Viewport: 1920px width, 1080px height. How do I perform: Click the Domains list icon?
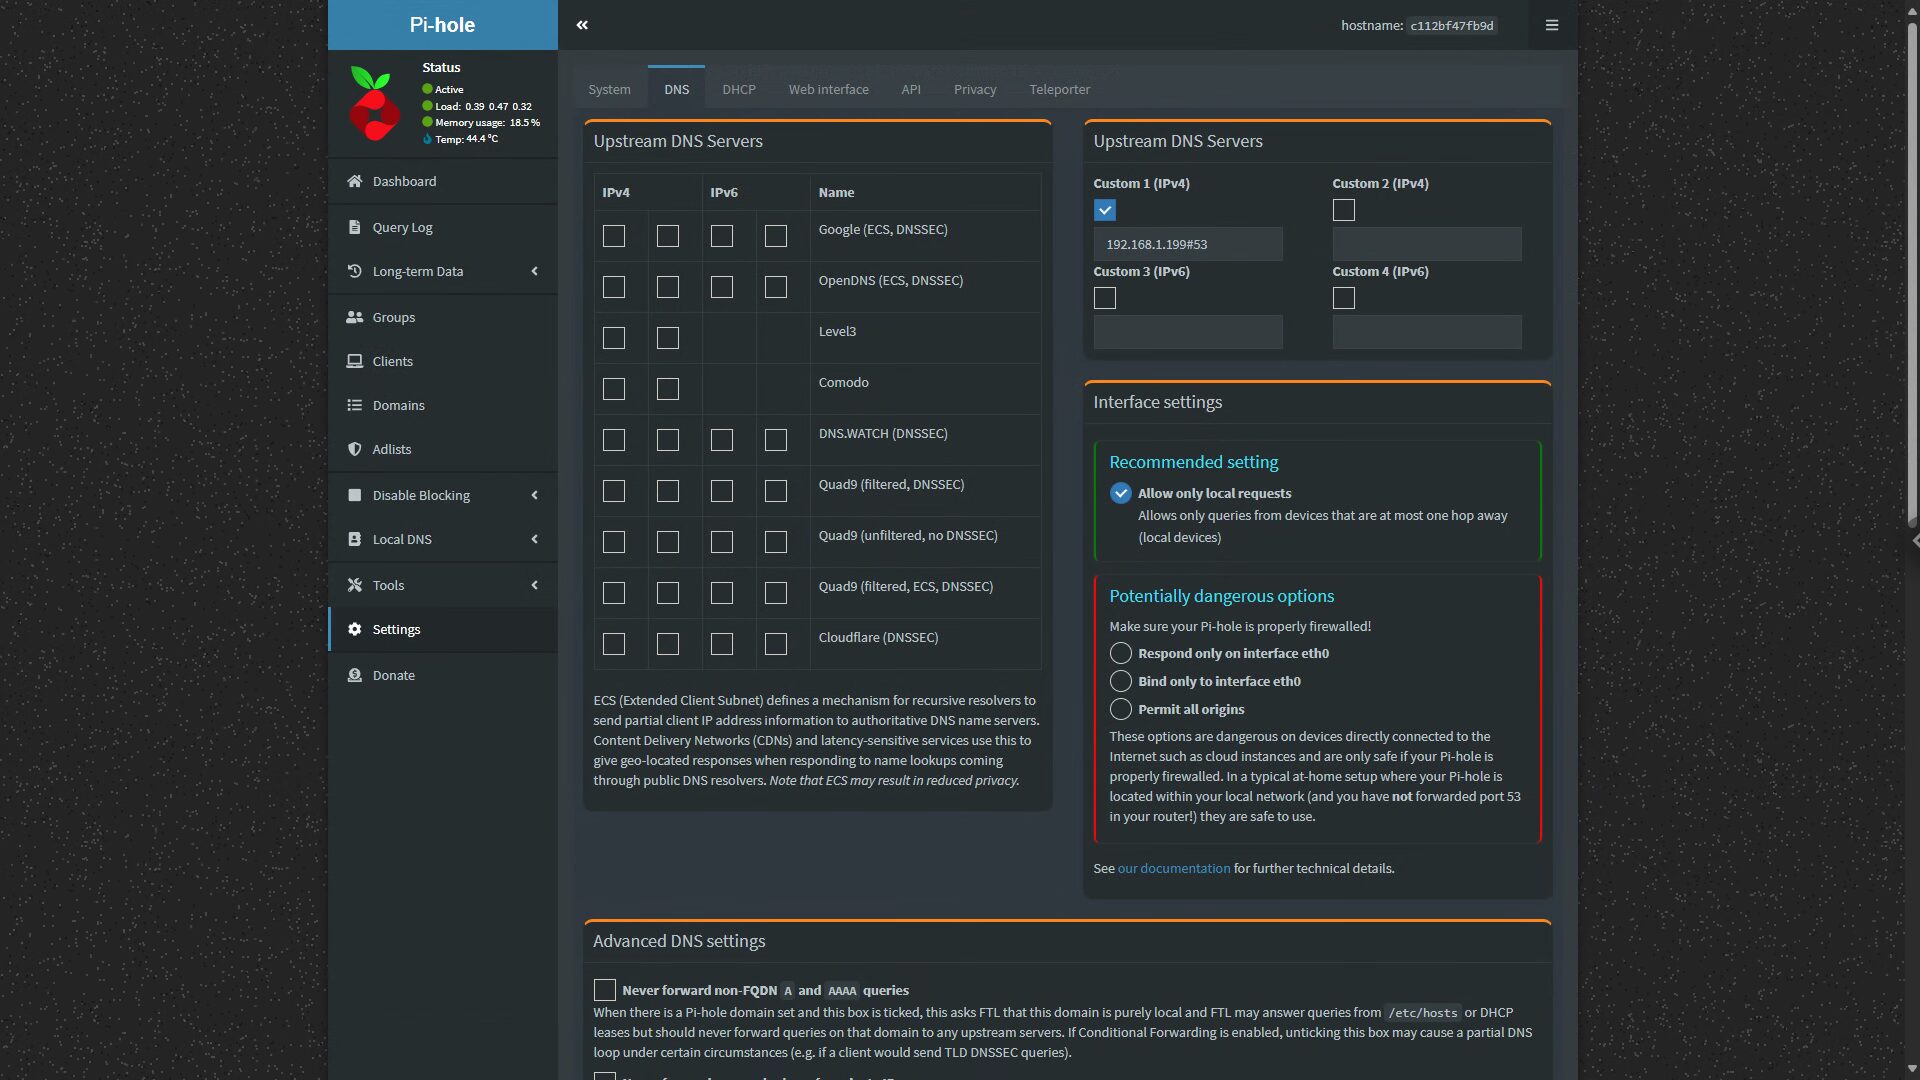pyautogui.click(x=354, y=405)
